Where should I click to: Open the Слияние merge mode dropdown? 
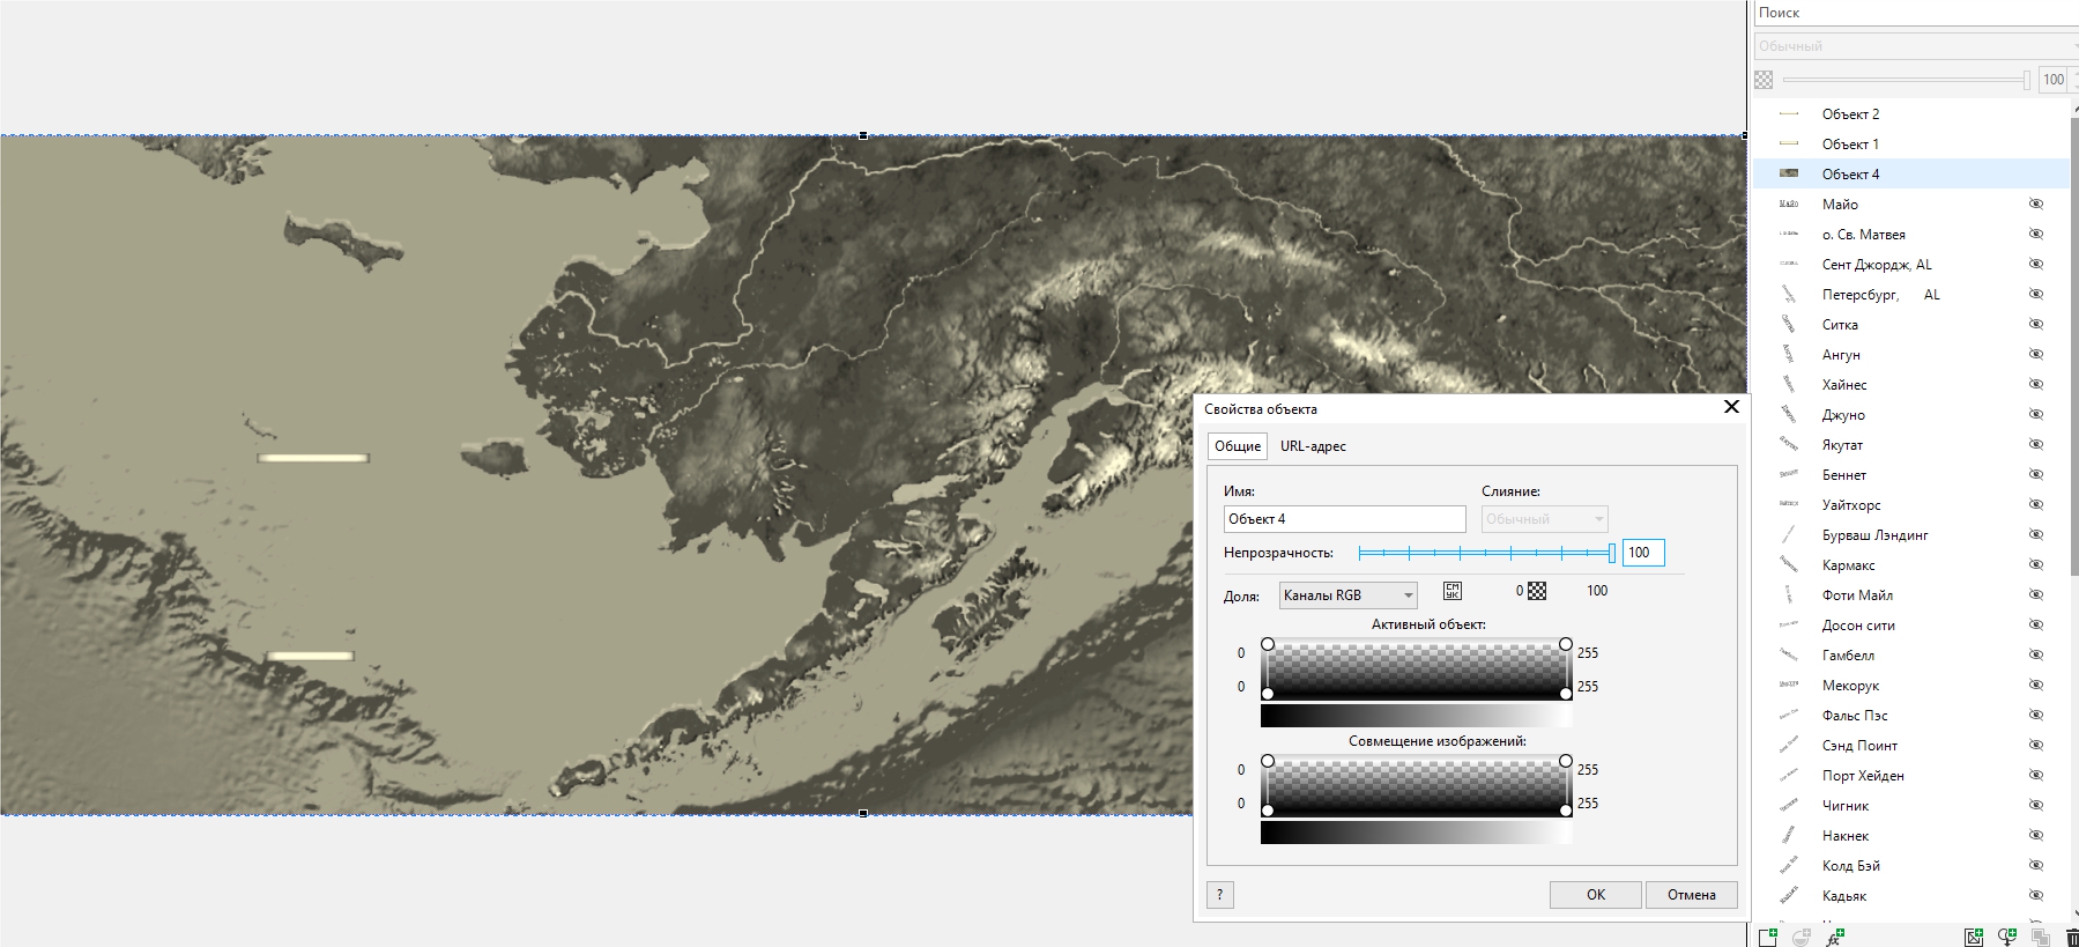[x=1544, y=519]
